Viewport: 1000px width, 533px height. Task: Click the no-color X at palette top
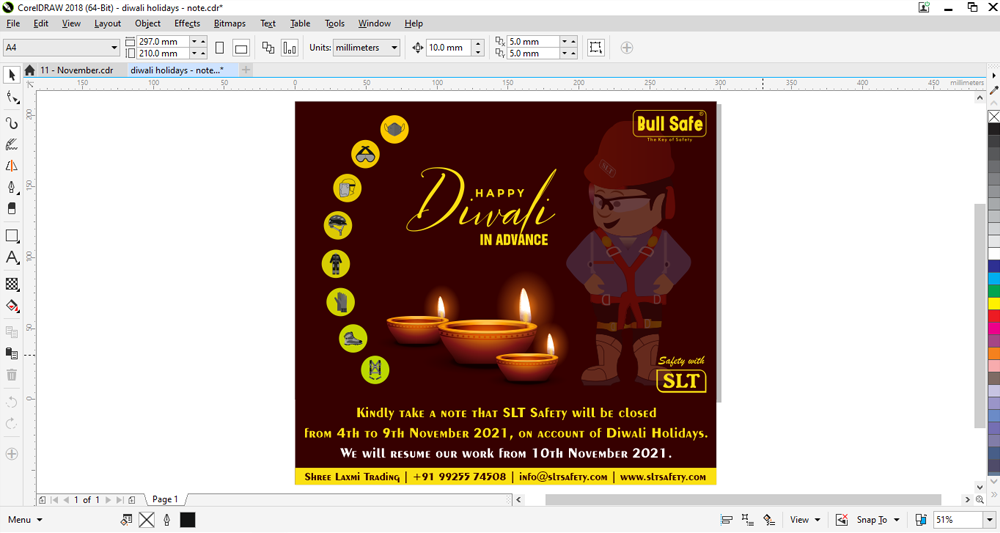994,116
